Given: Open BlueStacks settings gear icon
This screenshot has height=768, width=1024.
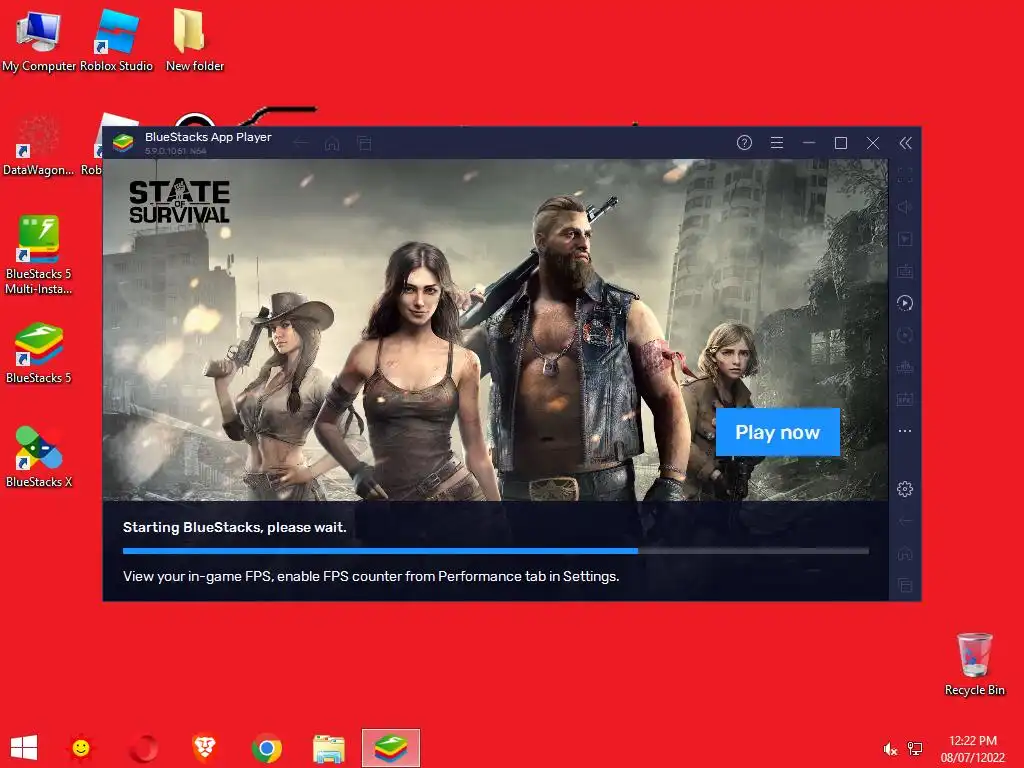Looking at the screenshot, I should point(904,488).
